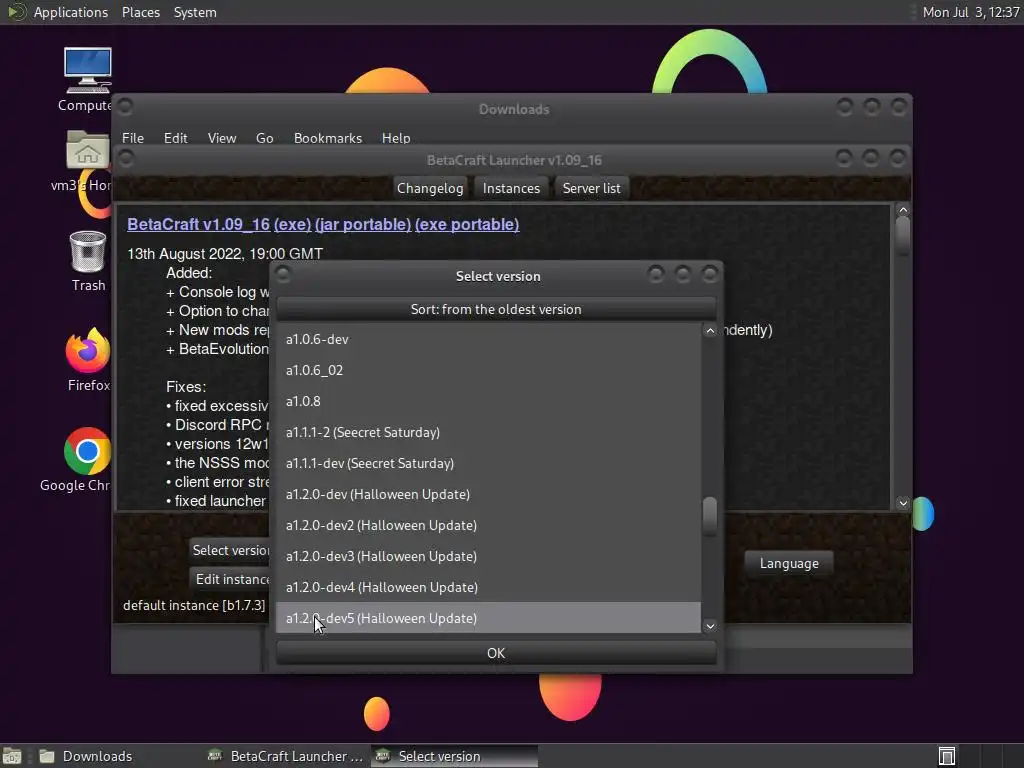Viewport: 1024px width, 768px height.
Task: Open Go menu in Downloads window
Action: click(x=264, y=138)
